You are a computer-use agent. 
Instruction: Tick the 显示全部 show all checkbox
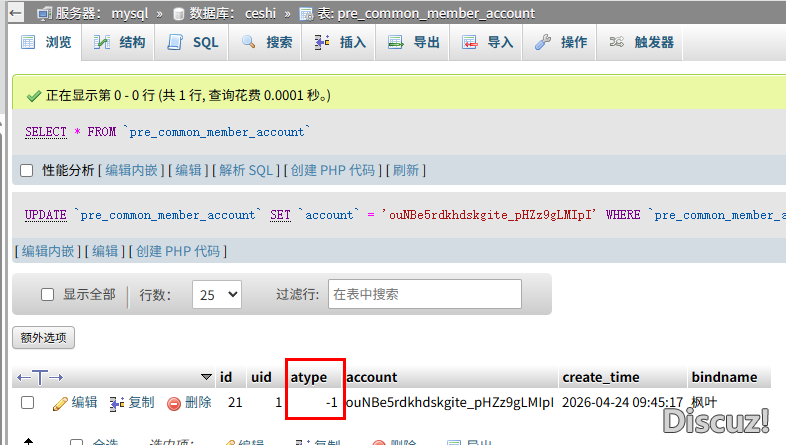click(x=47, y=295)
